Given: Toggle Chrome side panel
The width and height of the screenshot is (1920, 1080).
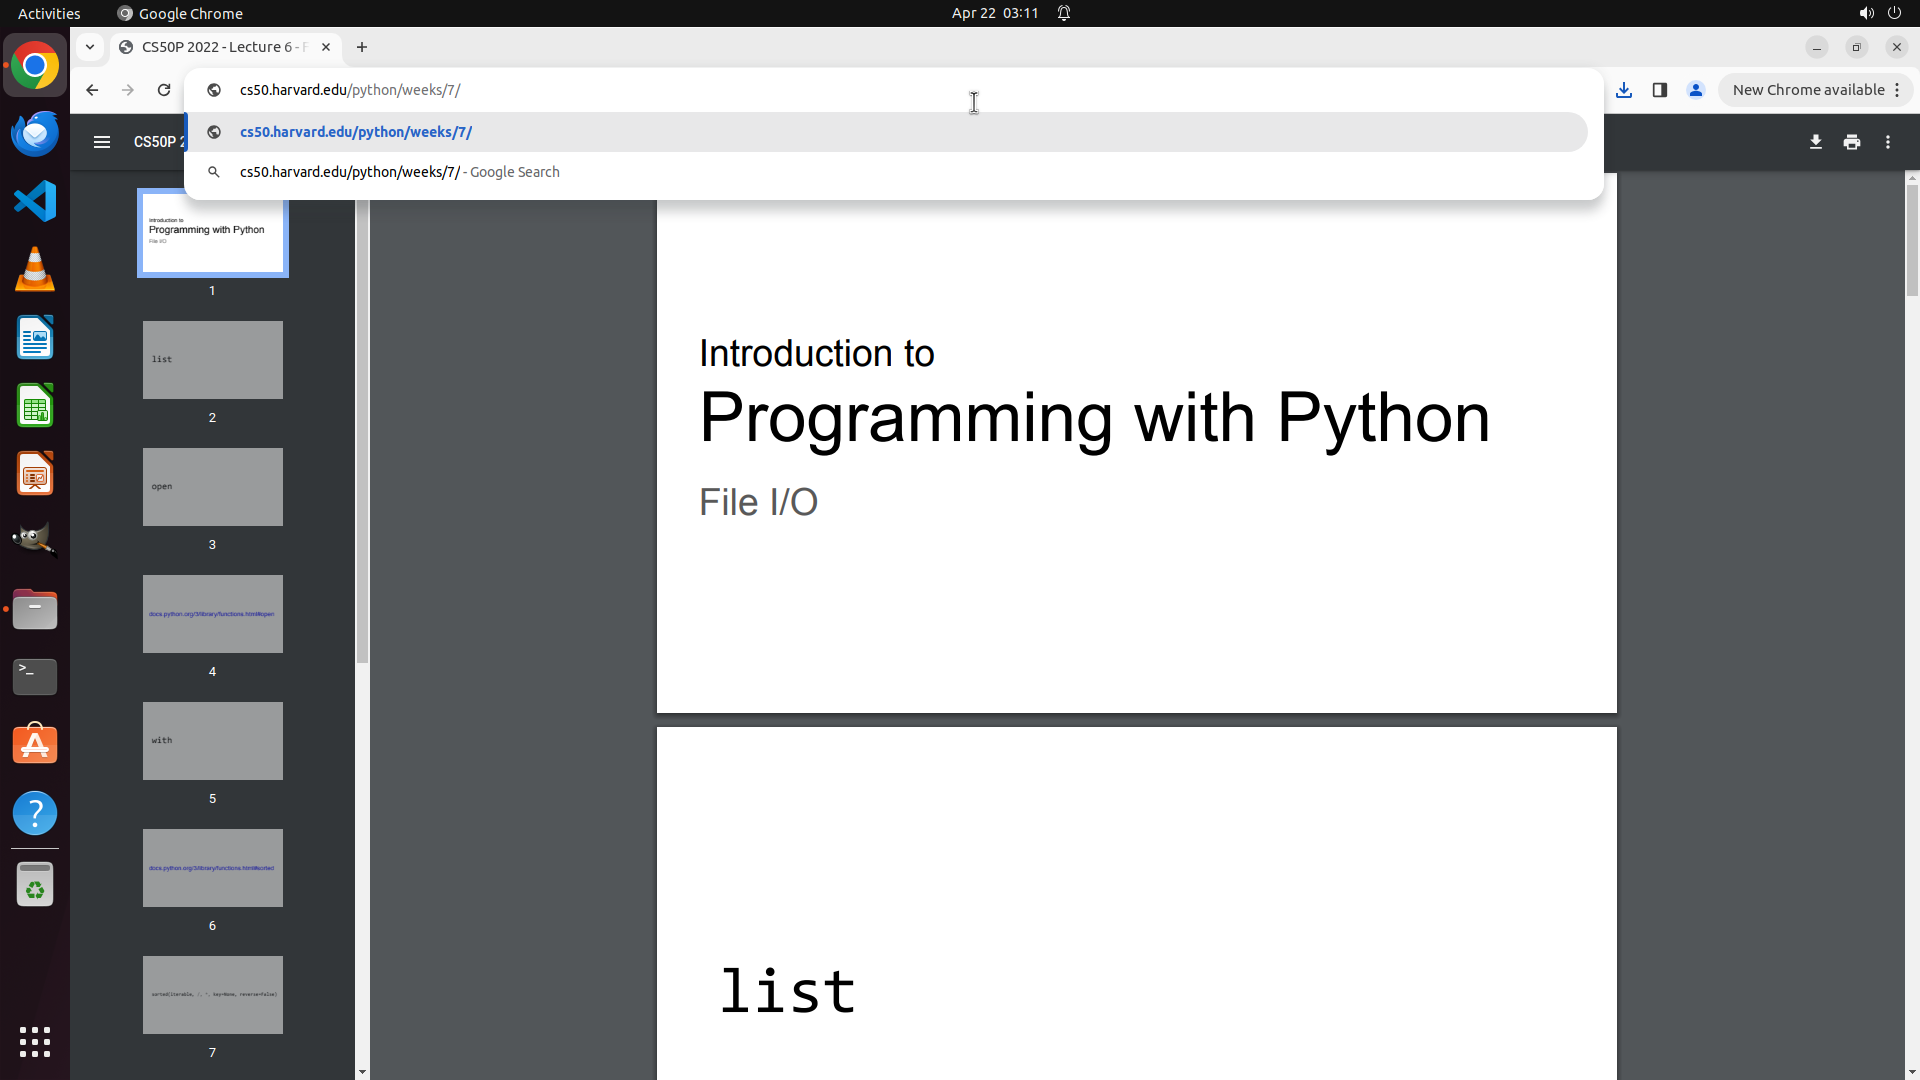Looking at the screenshot, I should point(1660,90).
